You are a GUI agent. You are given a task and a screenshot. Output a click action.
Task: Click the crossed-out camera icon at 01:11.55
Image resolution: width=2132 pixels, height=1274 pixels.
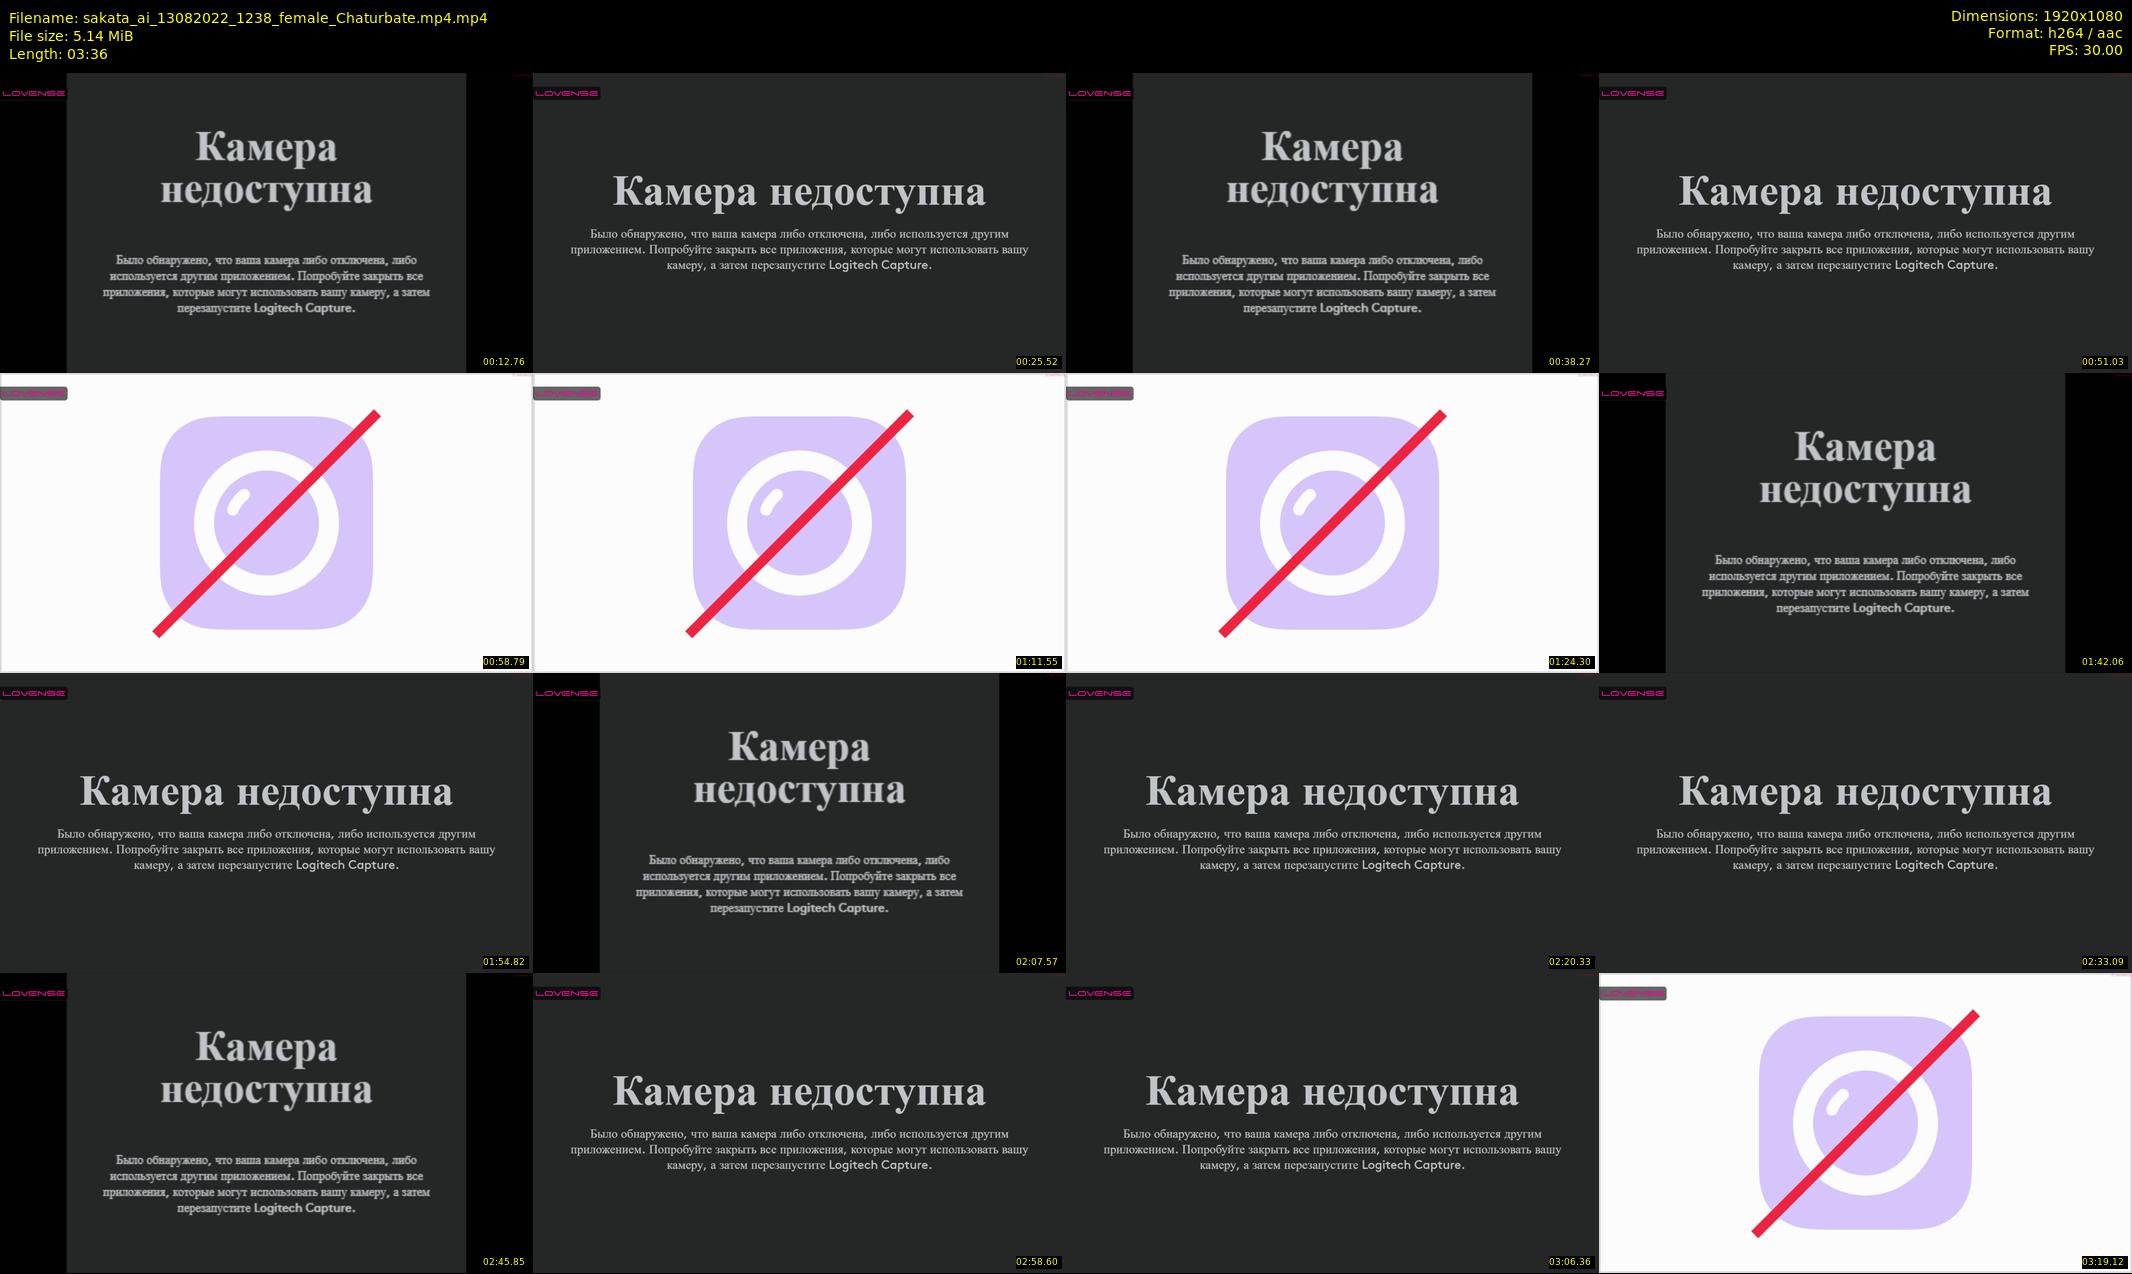click(799, 523)
